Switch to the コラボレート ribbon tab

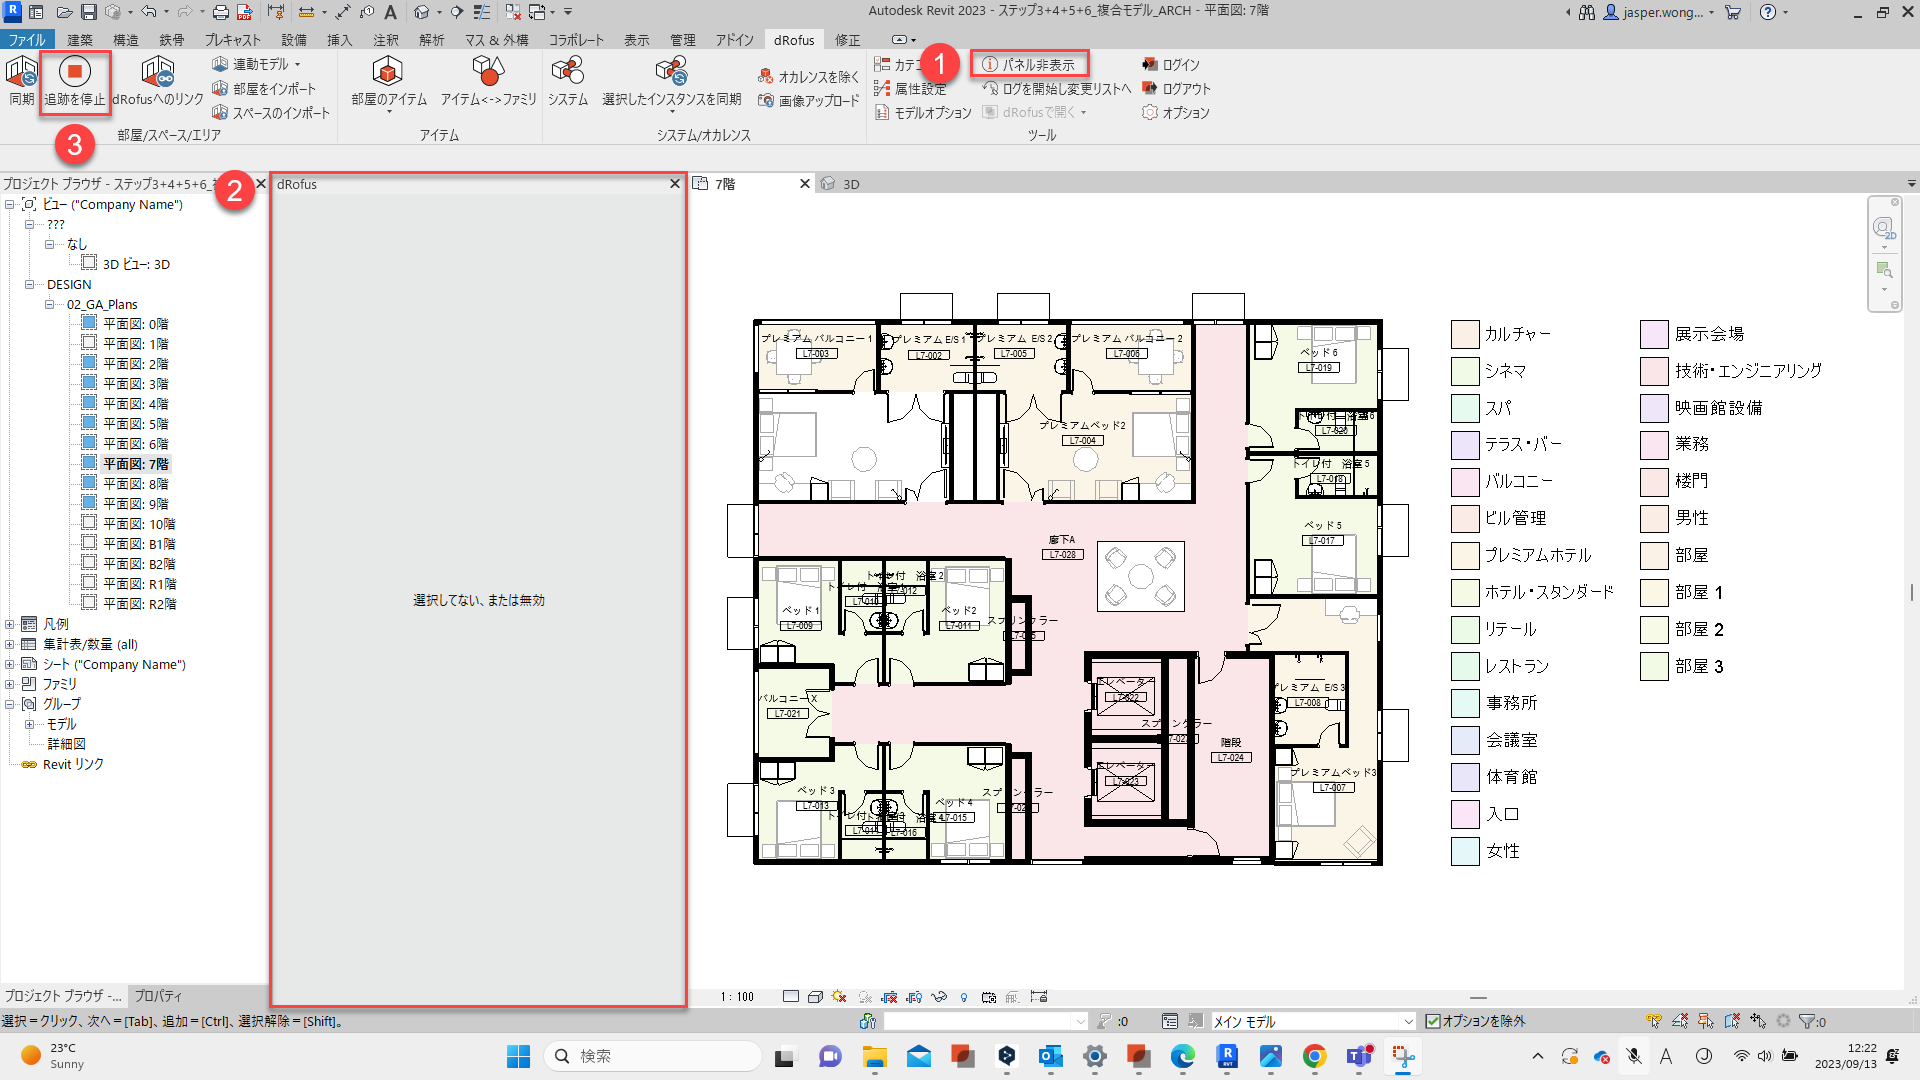[576, 40]
